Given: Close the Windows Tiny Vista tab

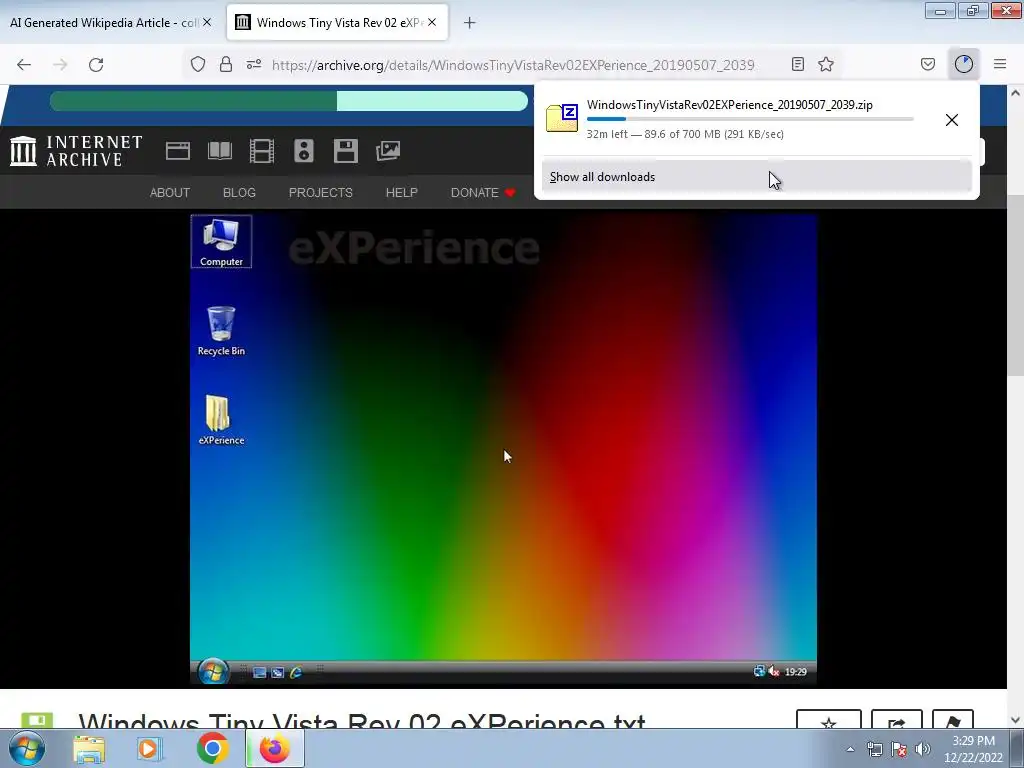Looking at the screenshot, I should coord(432,22).
